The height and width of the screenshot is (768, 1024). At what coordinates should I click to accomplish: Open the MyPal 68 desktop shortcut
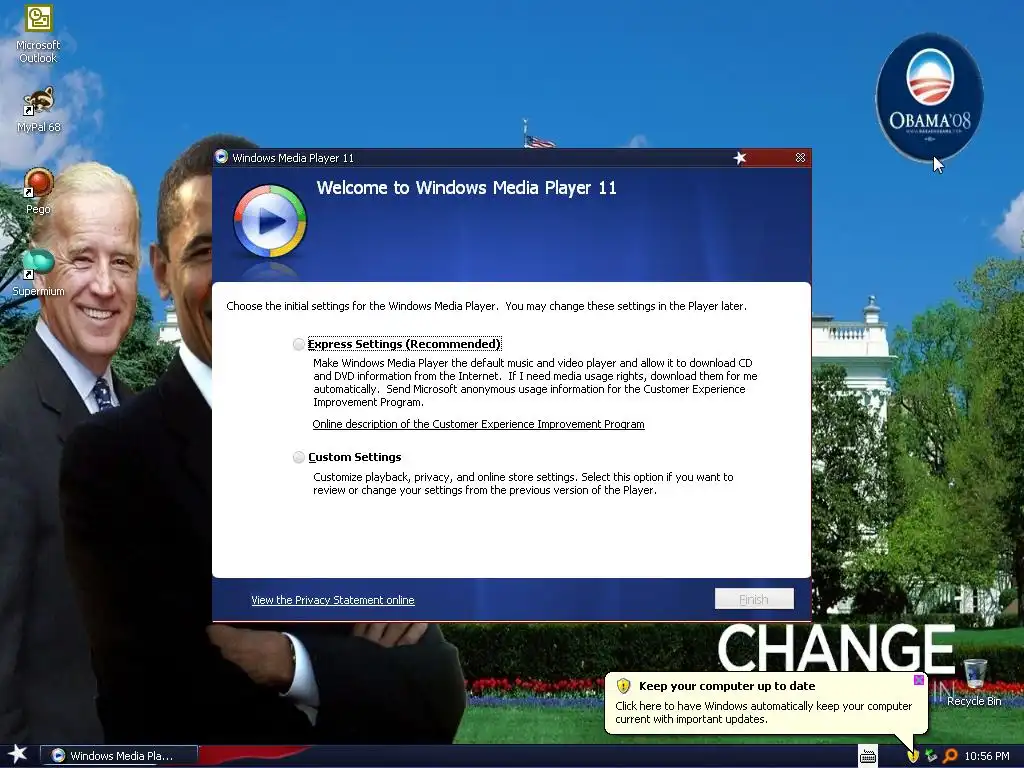[x=38, y=109]
